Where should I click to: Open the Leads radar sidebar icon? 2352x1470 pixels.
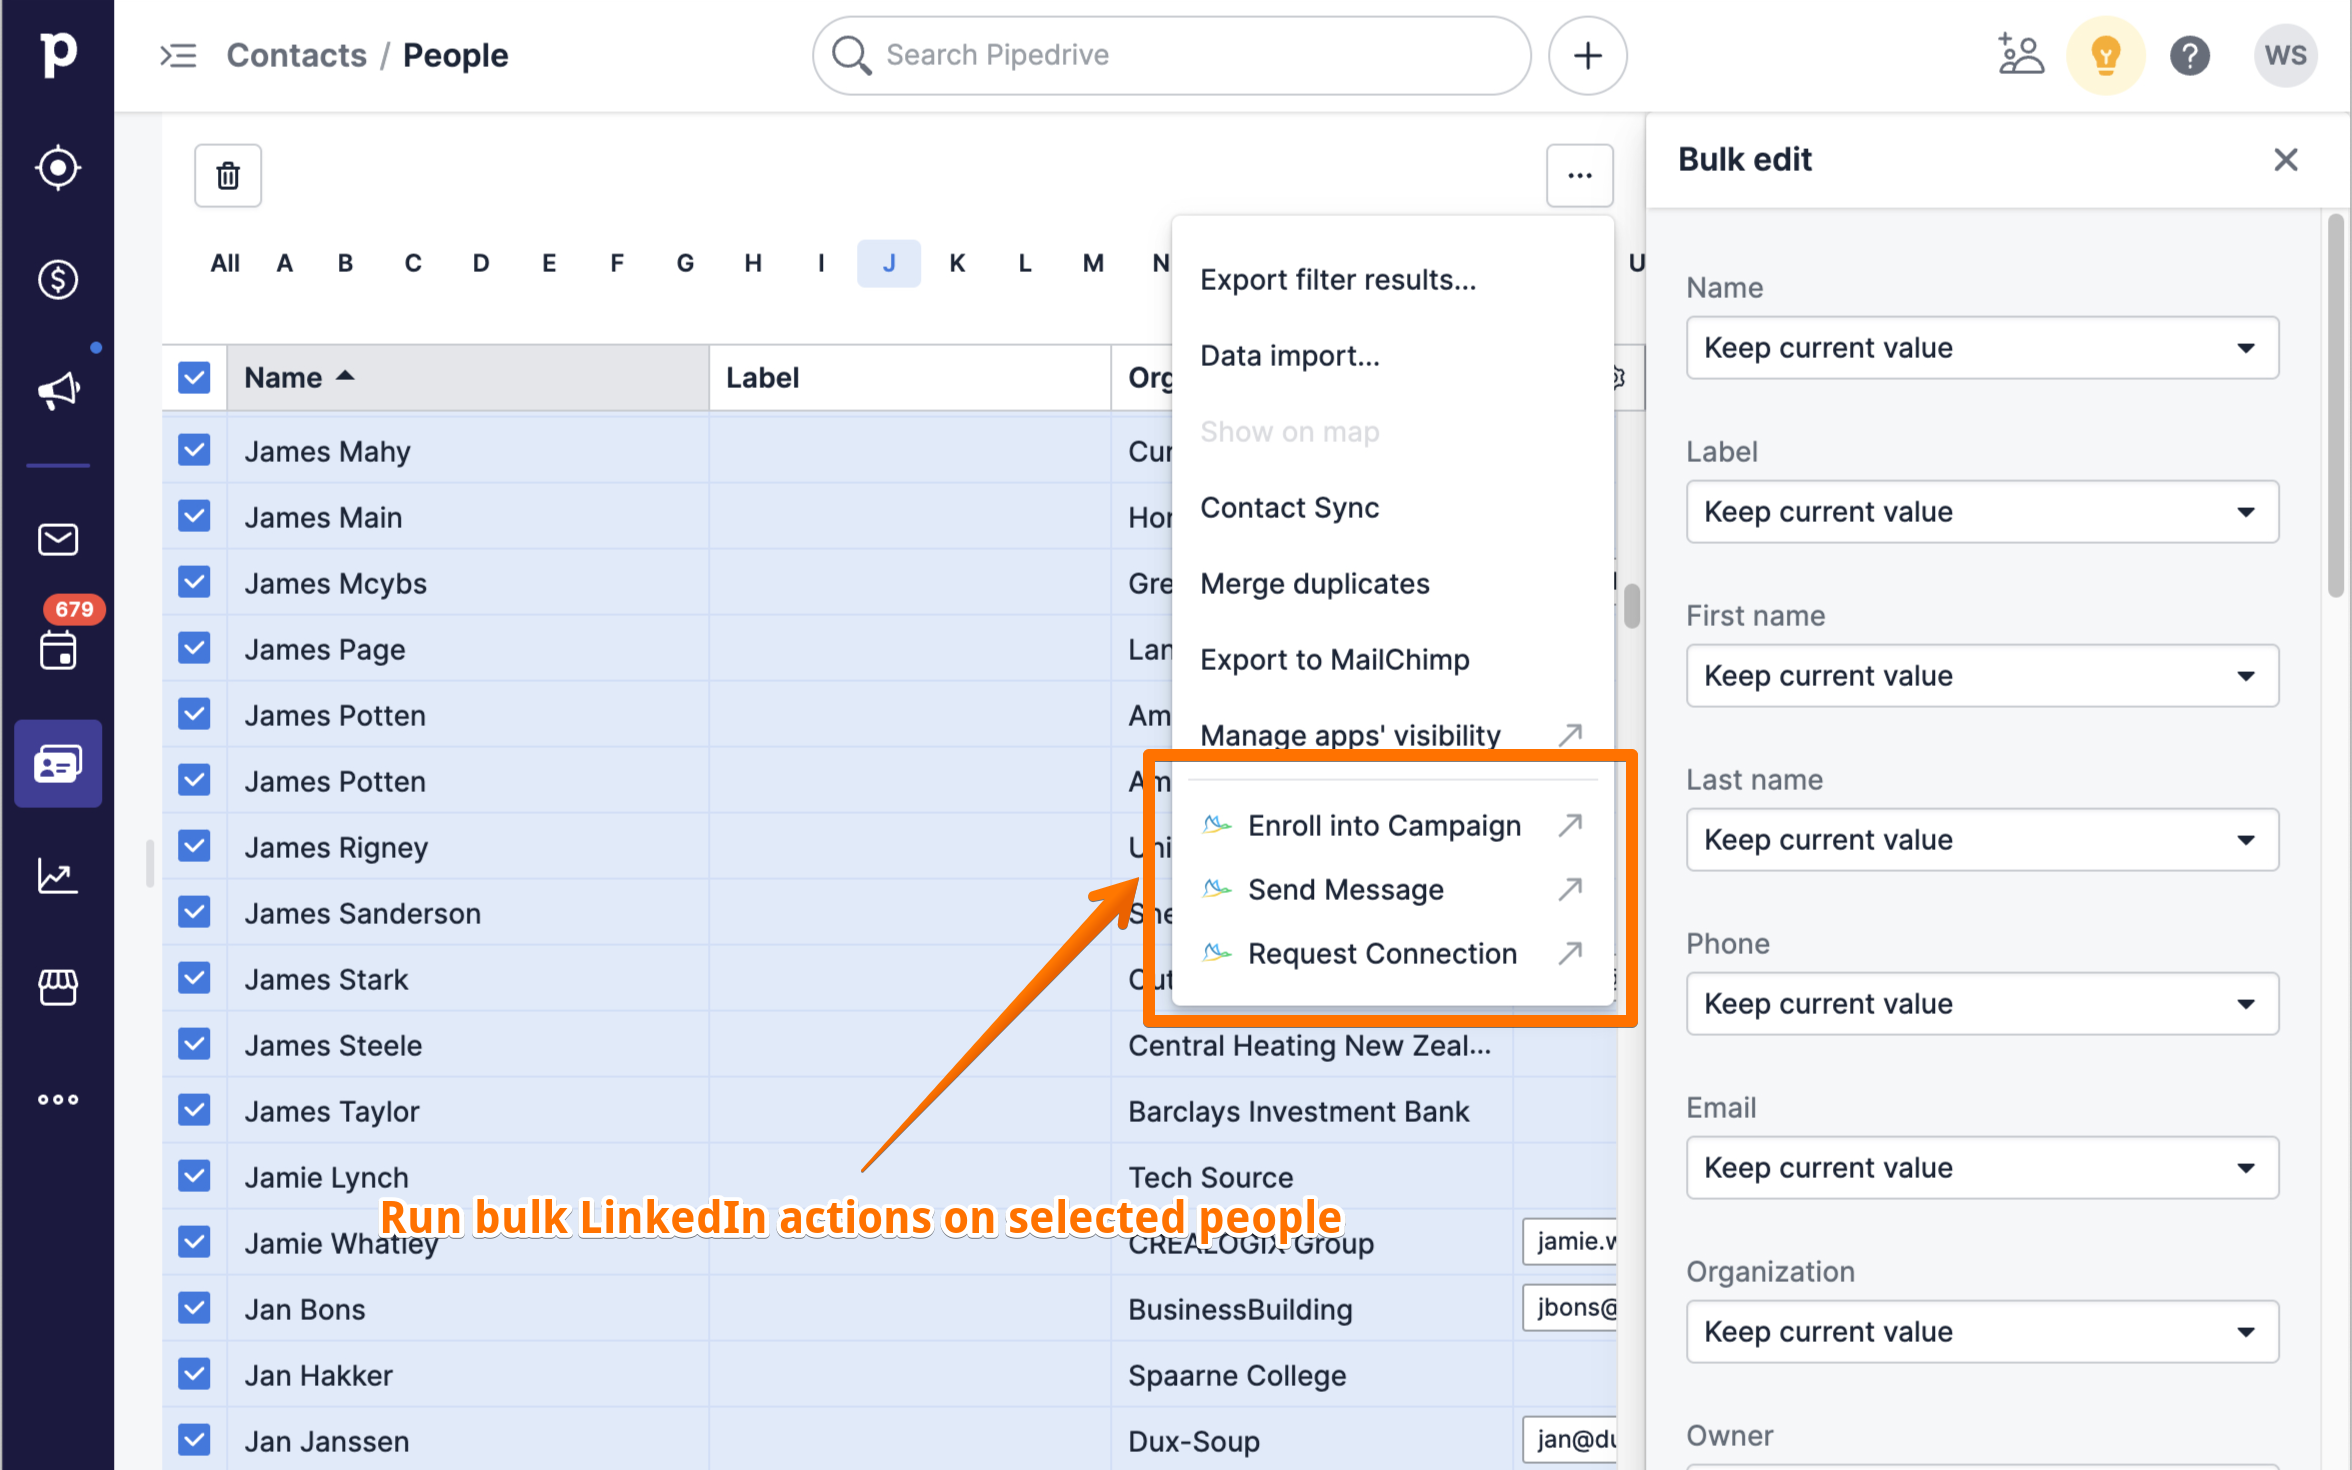[x=58, y=168]
